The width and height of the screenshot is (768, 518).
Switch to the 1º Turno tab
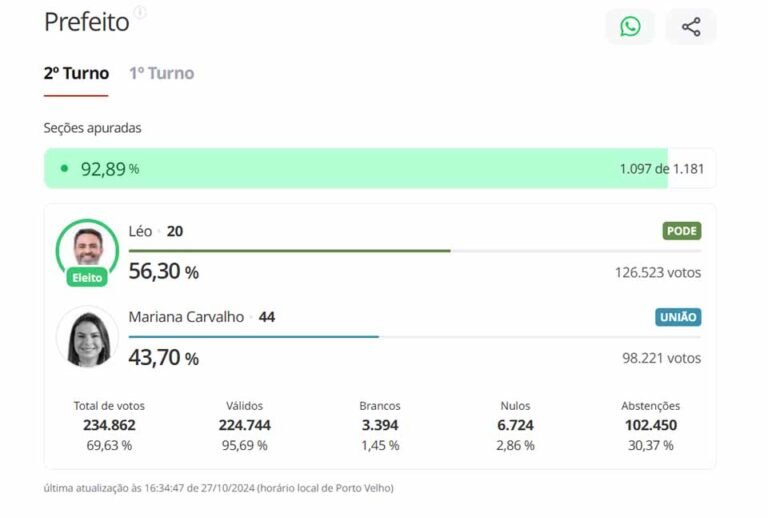pyautogui.click(x=162, y=73)
